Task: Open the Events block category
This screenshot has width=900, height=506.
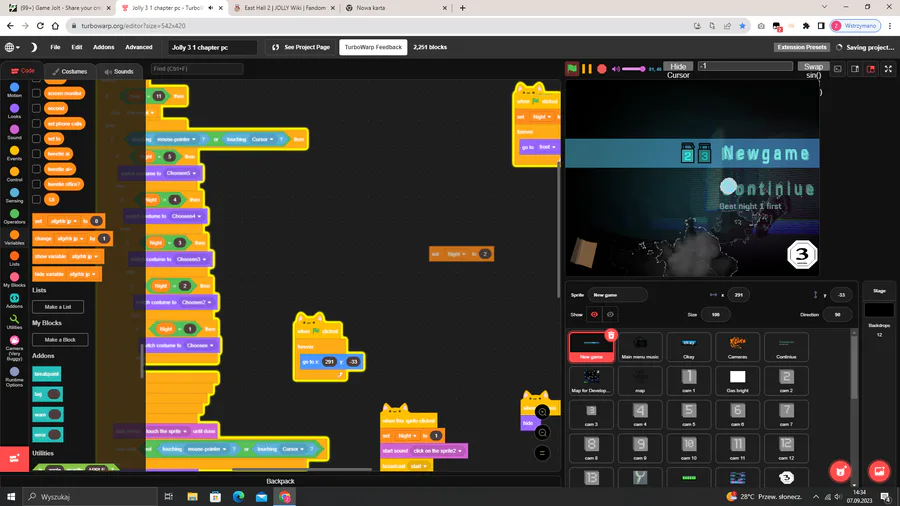Action: click(14, 154)
